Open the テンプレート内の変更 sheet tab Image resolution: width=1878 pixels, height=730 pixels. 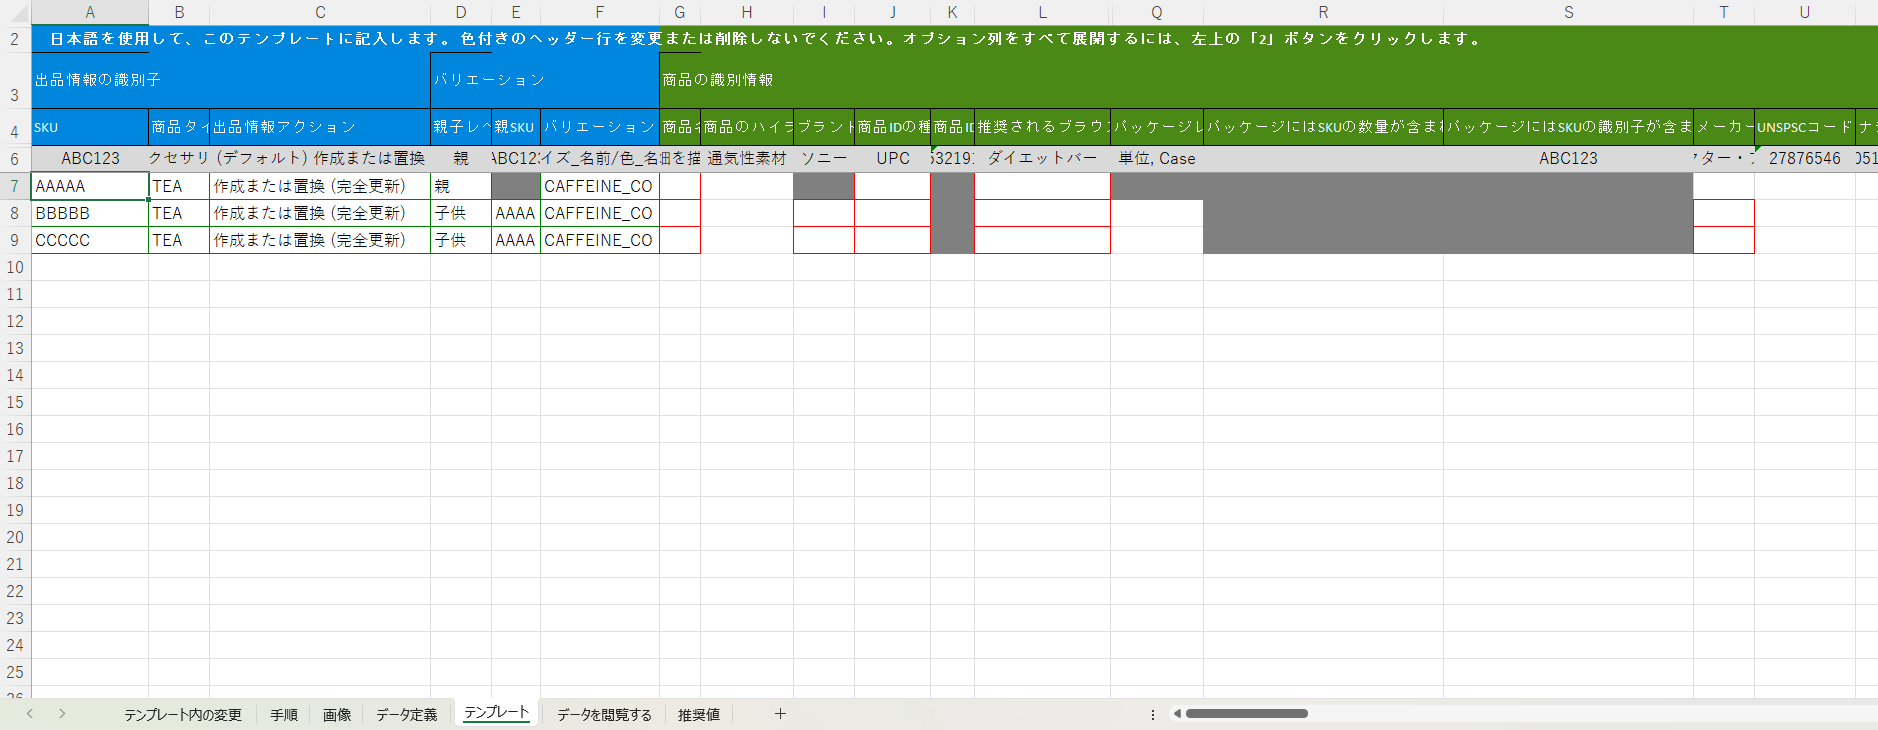coord(183,715)
